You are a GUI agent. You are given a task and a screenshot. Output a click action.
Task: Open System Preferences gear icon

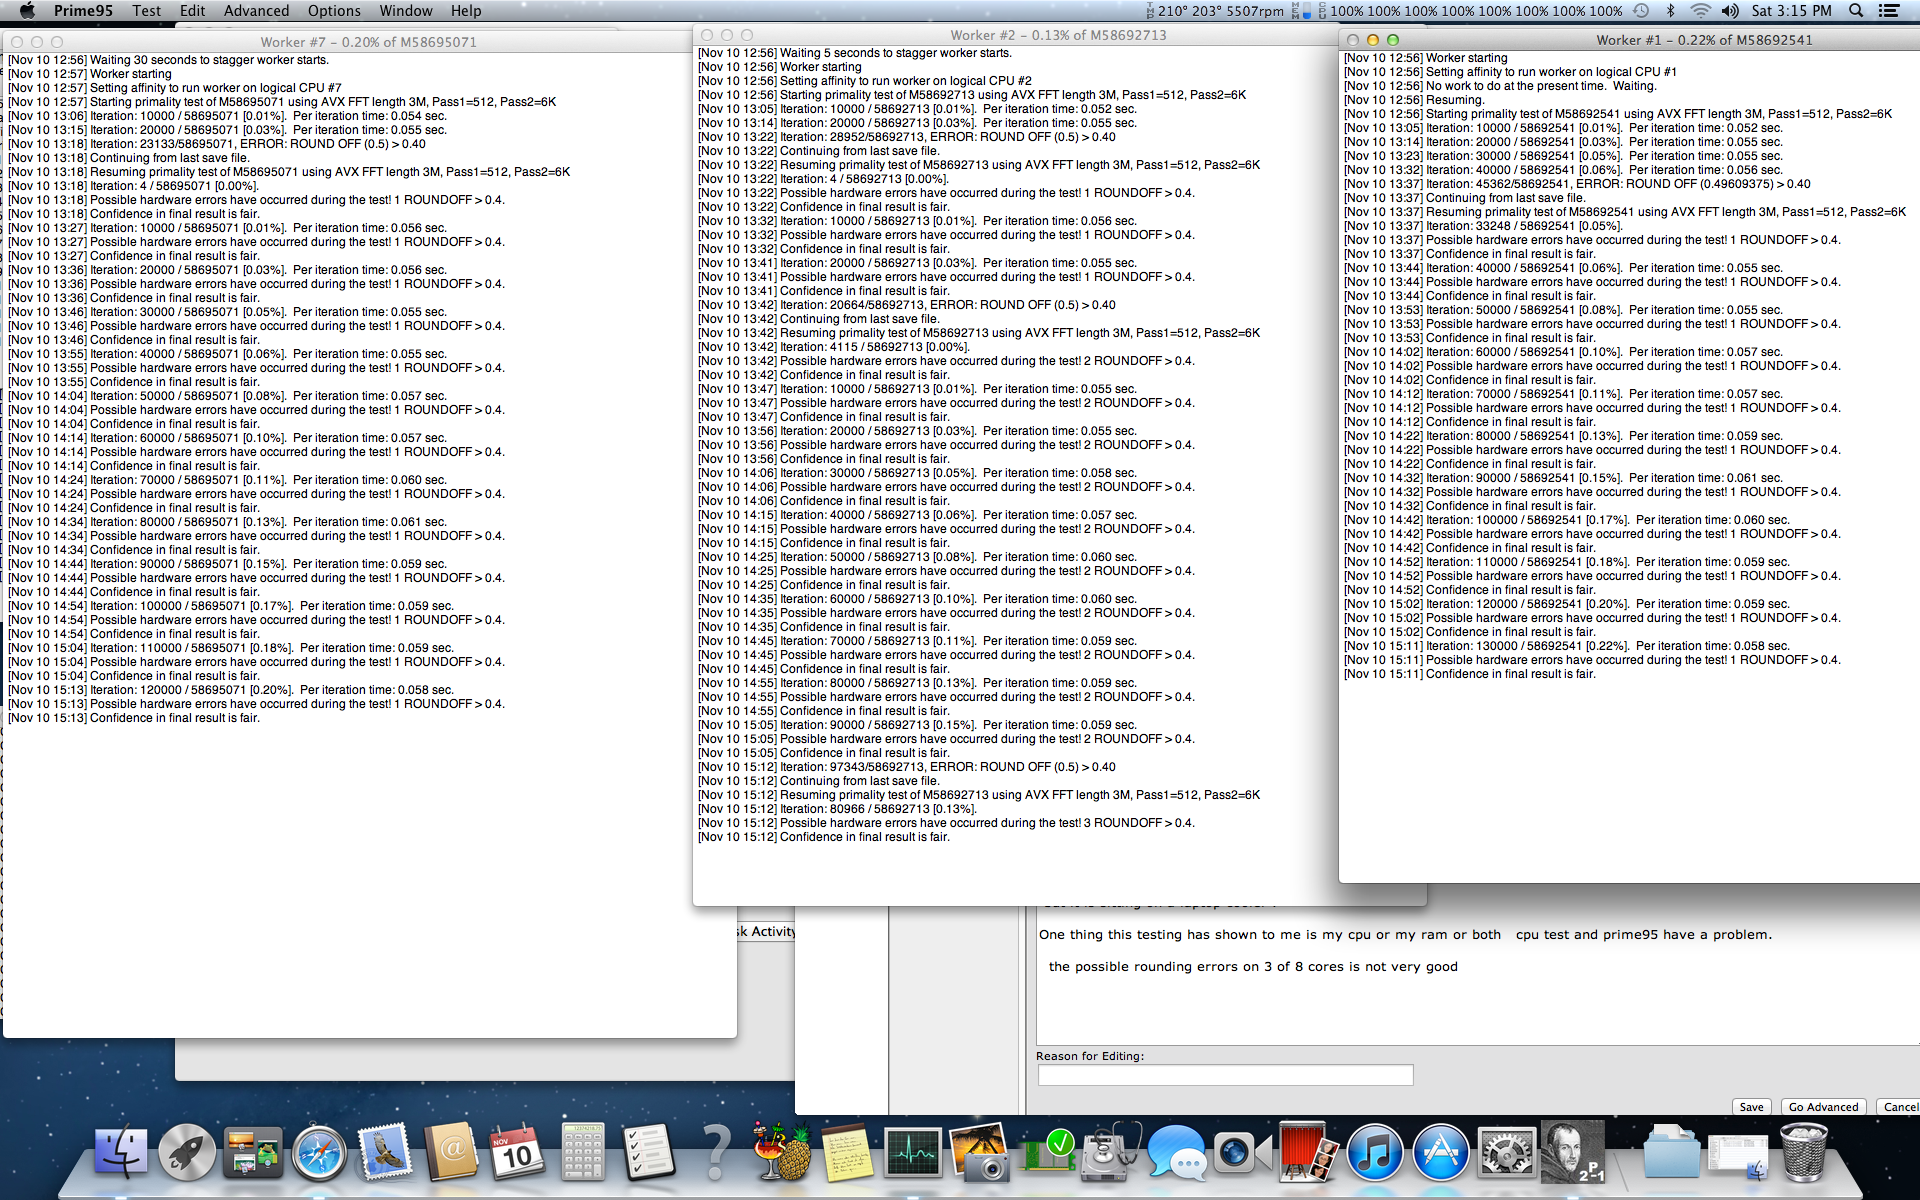tap(1506, 1152)
